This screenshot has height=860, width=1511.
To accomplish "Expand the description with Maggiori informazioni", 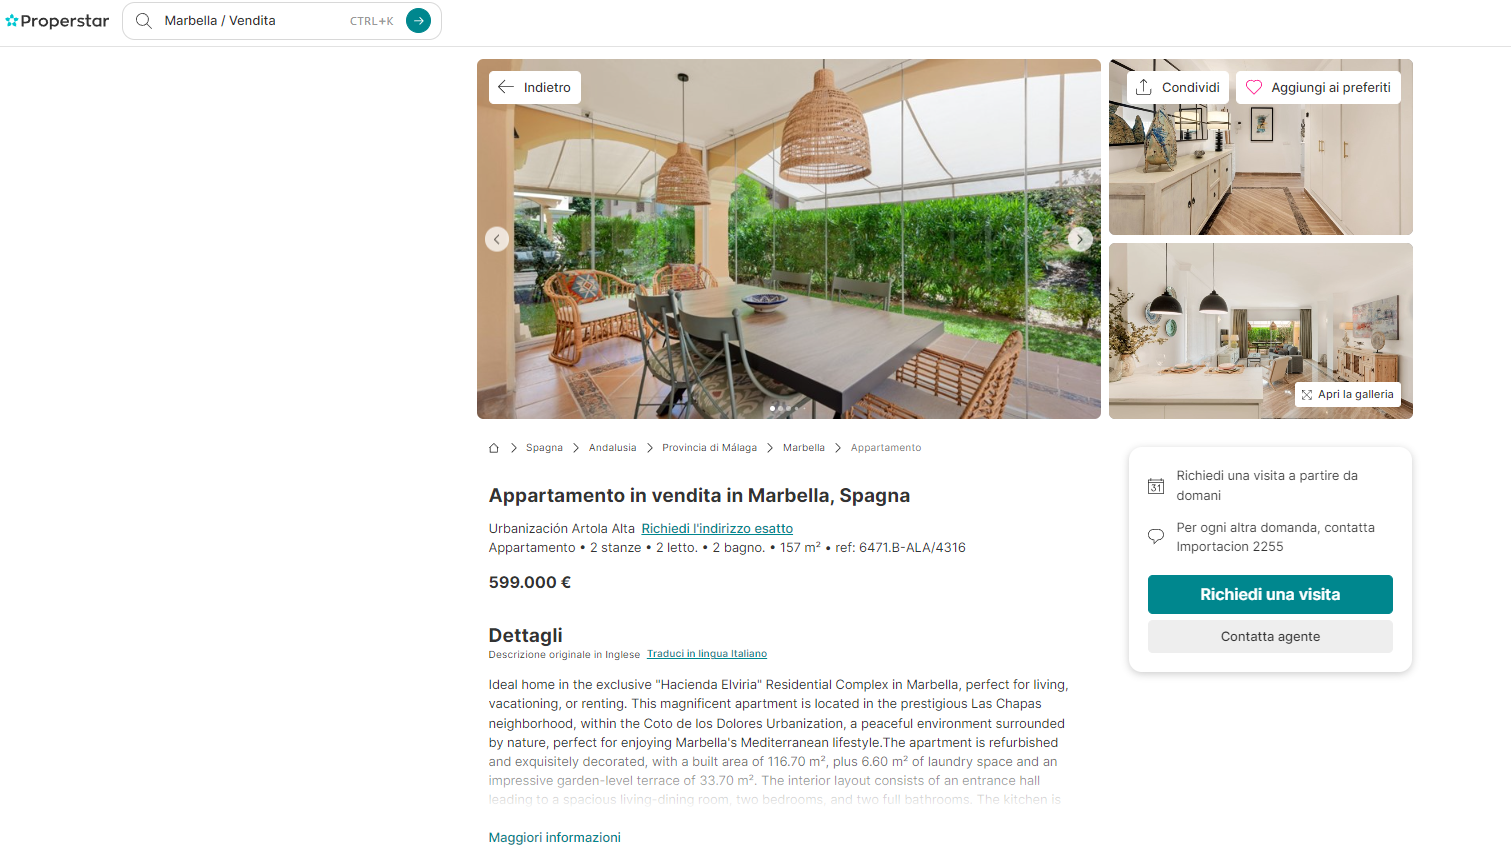I will click(x=555, y=838).
